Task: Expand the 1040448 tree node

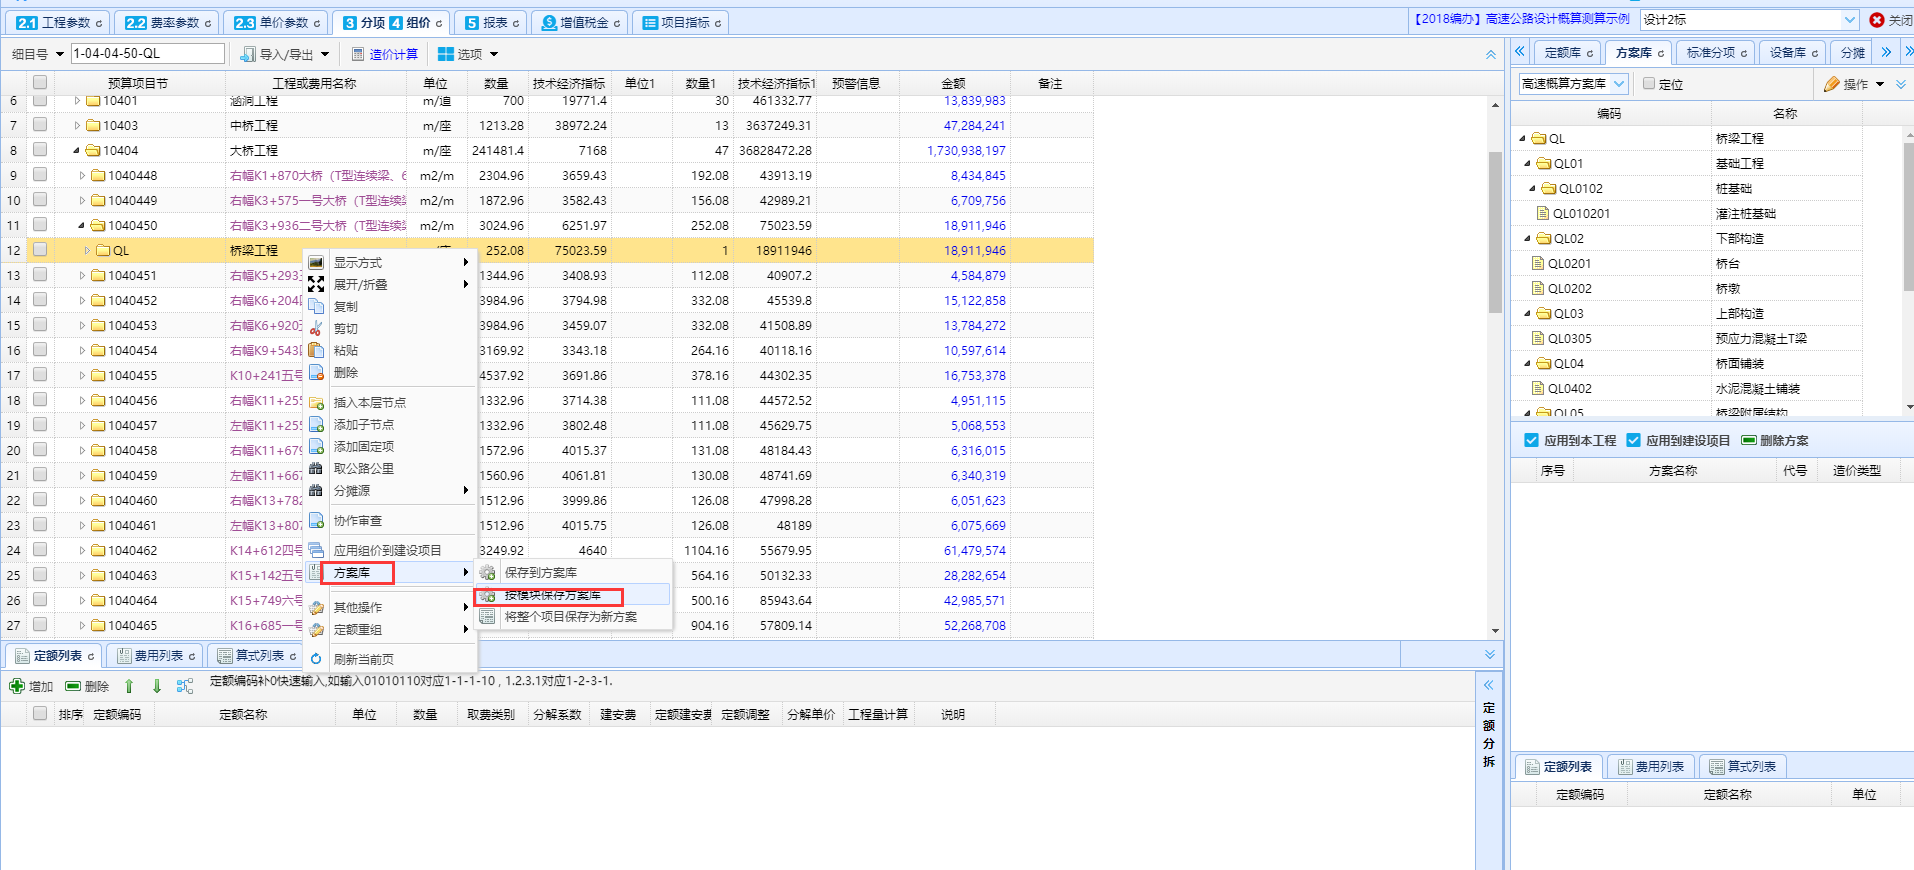Action: point(82,175)
